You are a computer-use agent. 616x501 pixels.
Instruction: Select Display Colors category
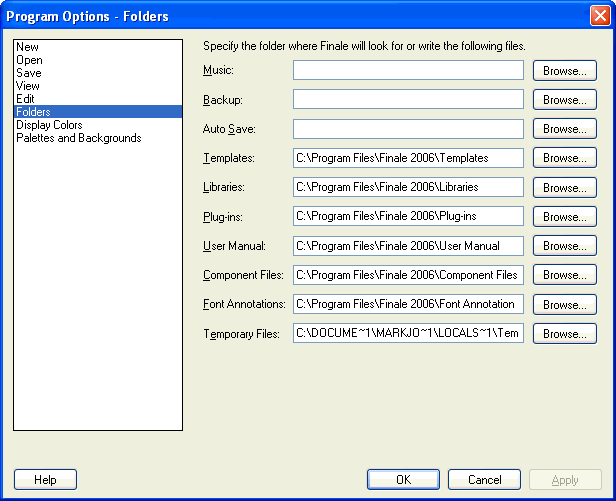point(49,125)
